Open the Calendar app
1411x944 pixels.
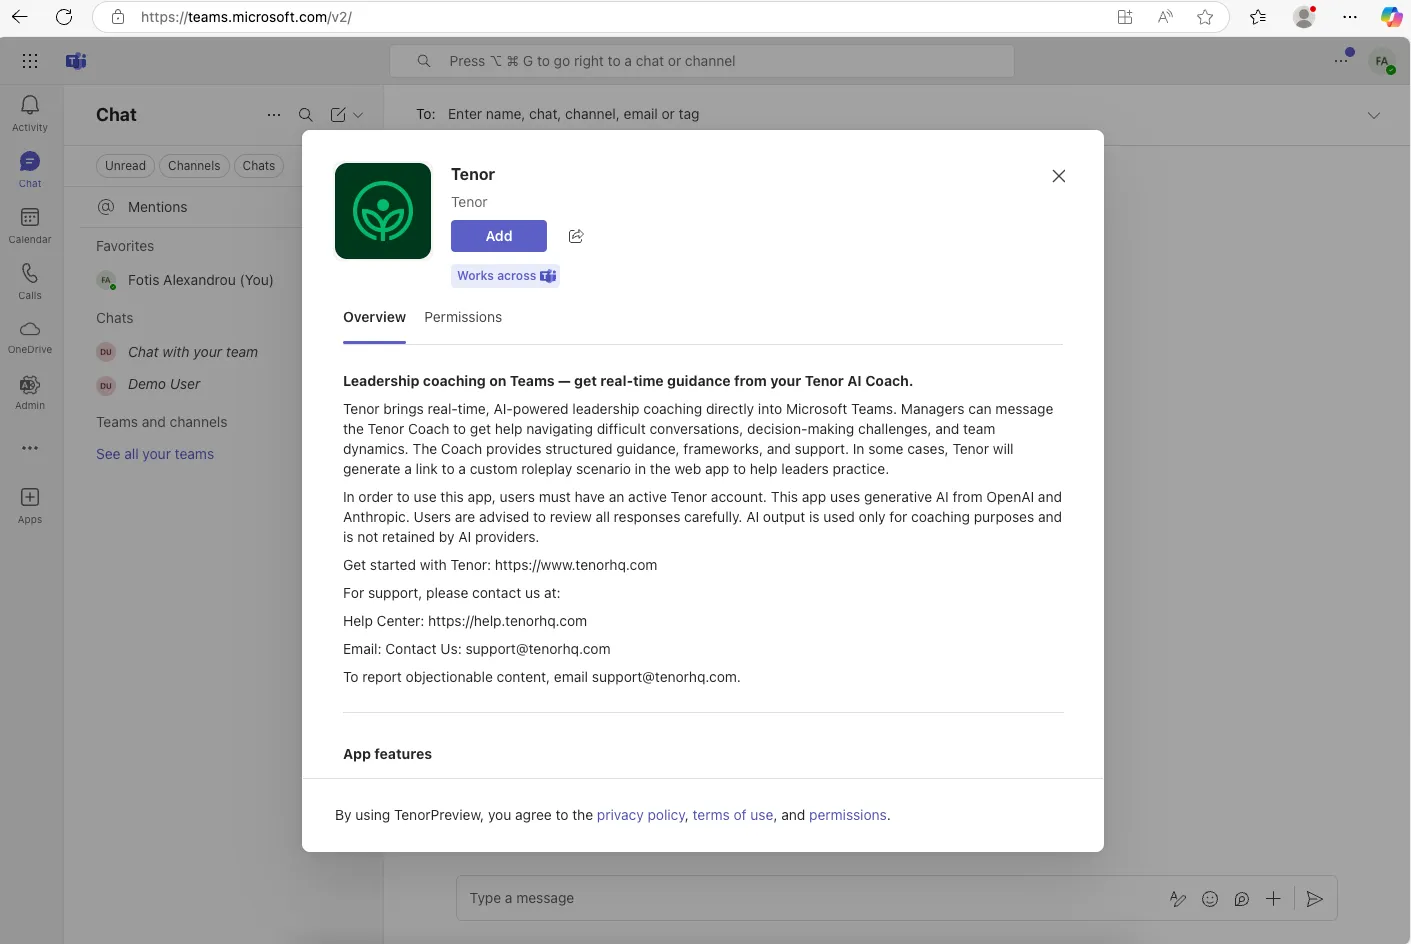30,225
